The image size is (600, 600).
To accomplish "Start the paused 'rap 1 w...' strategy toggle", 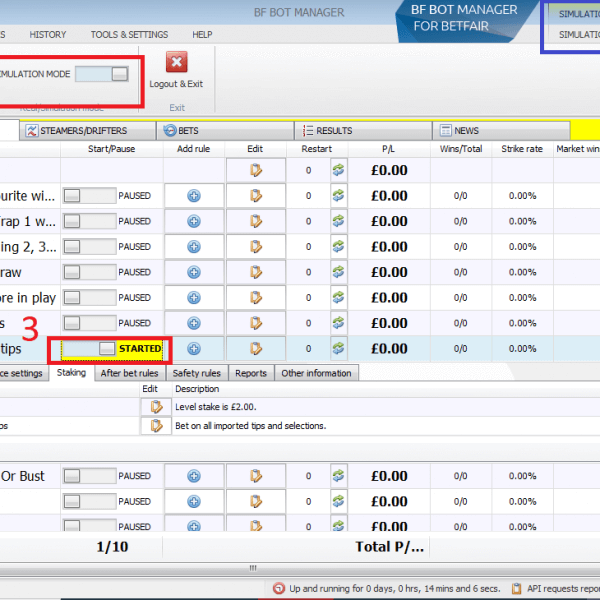I will coord(90,221).
